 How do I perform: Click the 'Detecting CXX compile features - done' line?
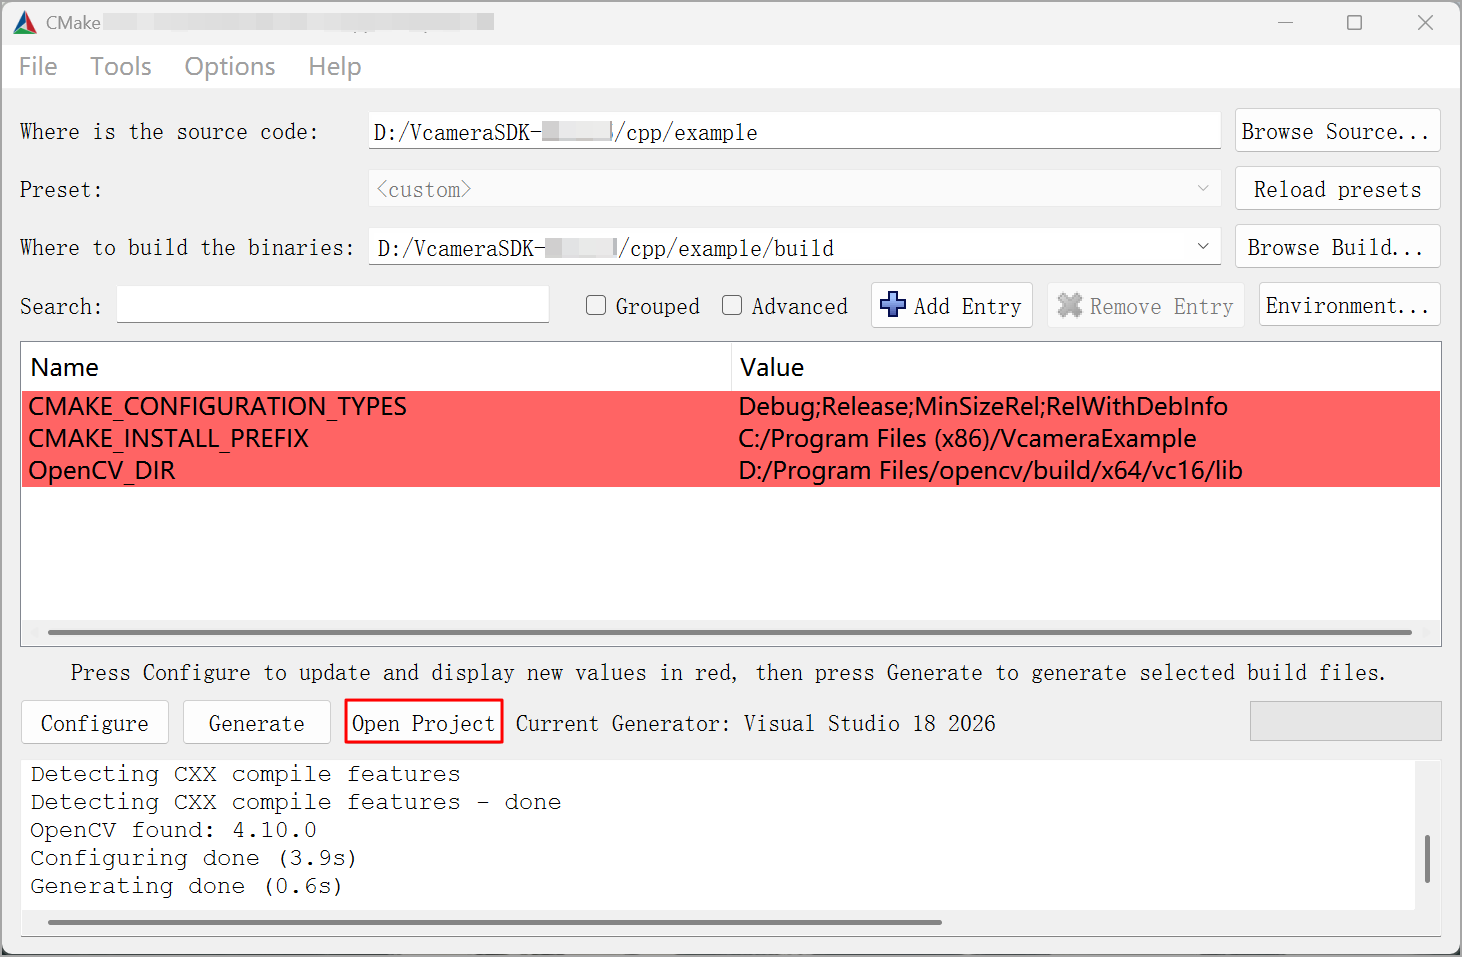point(295,802)
